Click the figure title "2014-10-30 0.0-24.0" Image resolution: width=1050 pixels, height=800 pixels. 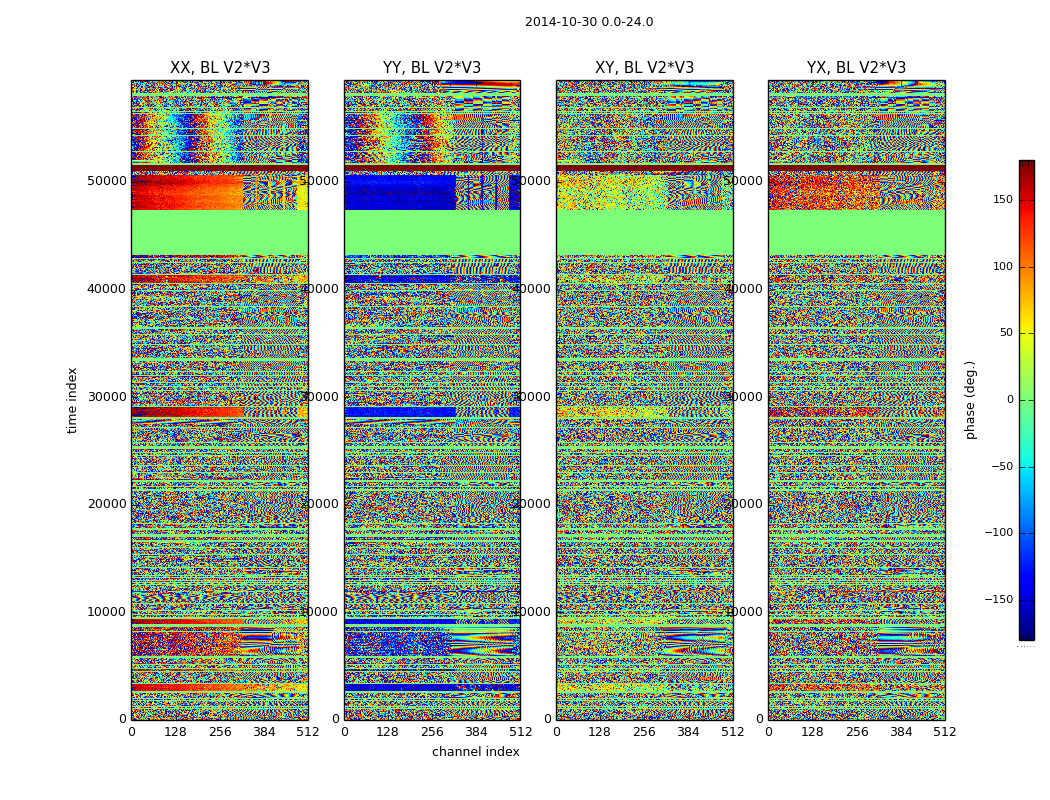click(589, 22)
